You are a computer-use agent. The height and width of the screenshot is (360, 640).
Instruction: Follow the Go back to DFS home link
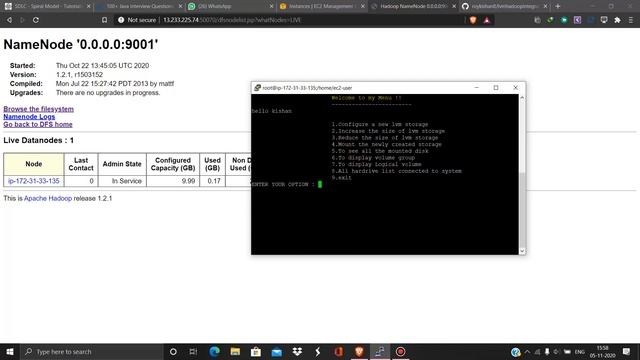38,124
